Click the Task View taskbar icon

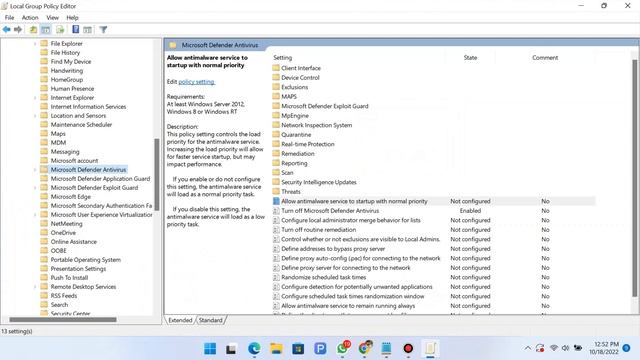tap(231, 349)
